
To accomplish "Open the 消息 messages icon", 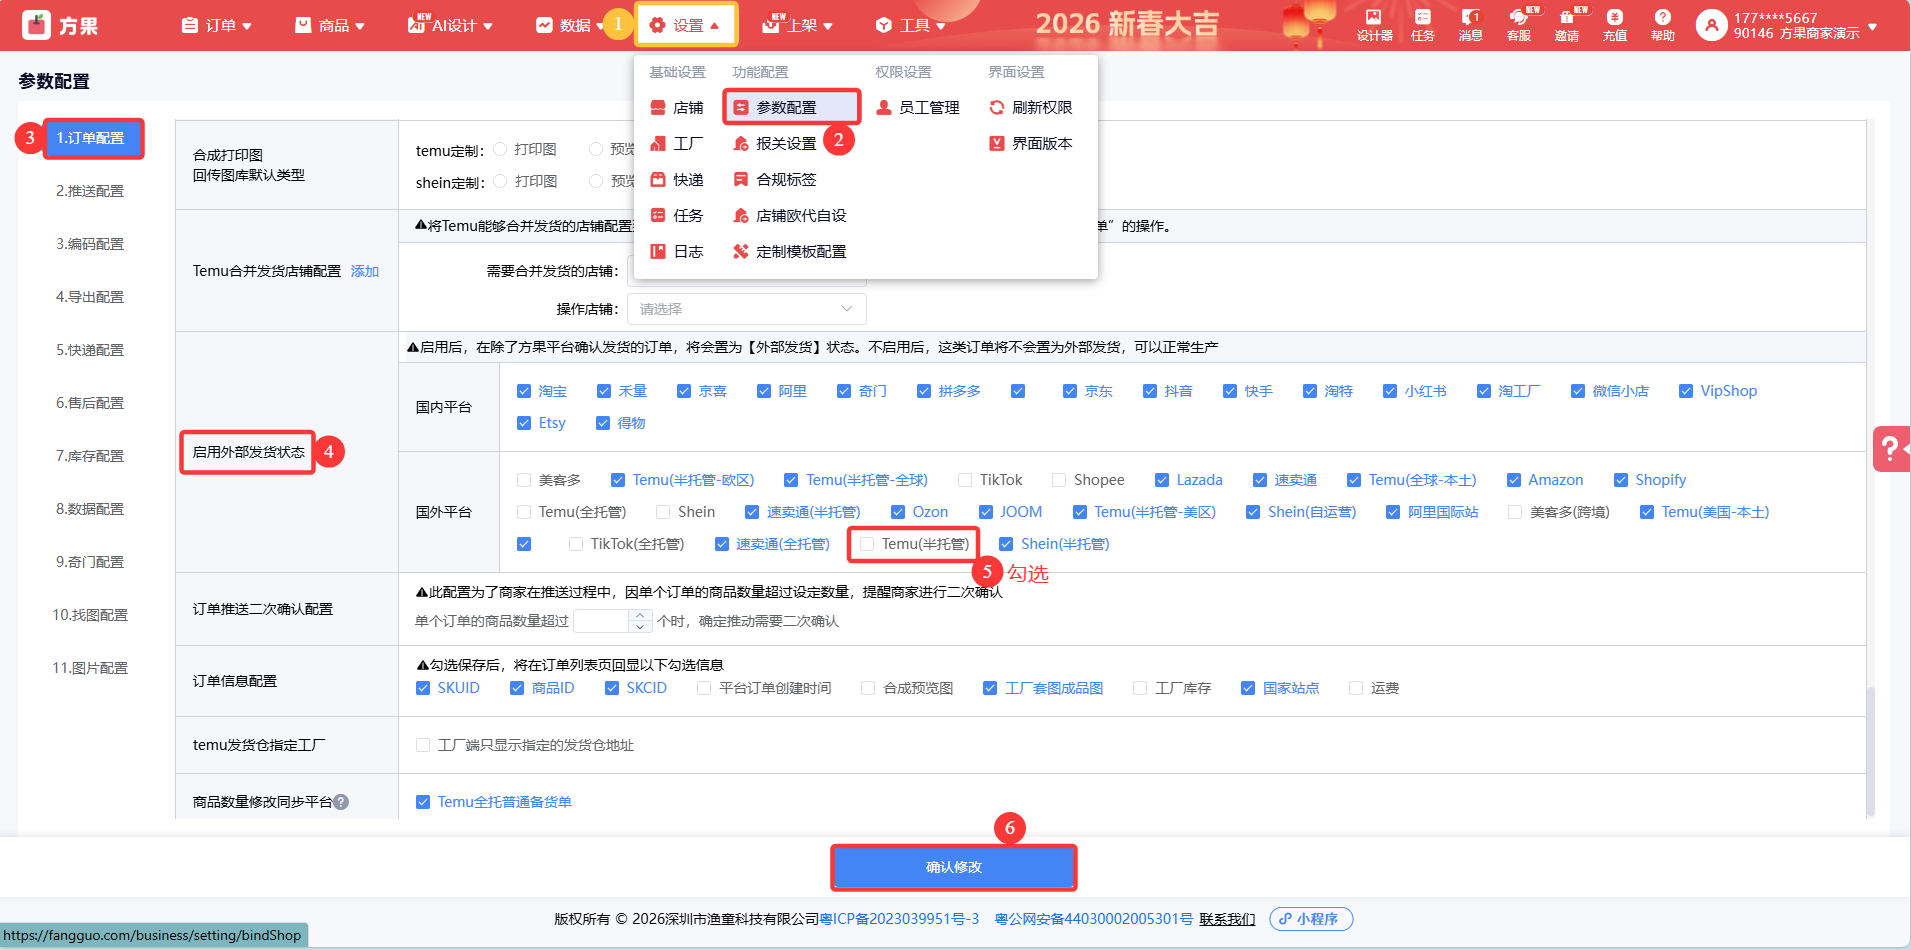I will click(x=1470, y=25).
